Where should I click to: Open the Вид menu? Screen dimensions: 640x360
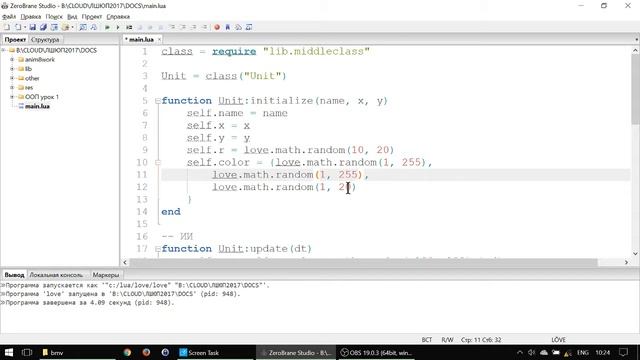(x=72, y=17)
